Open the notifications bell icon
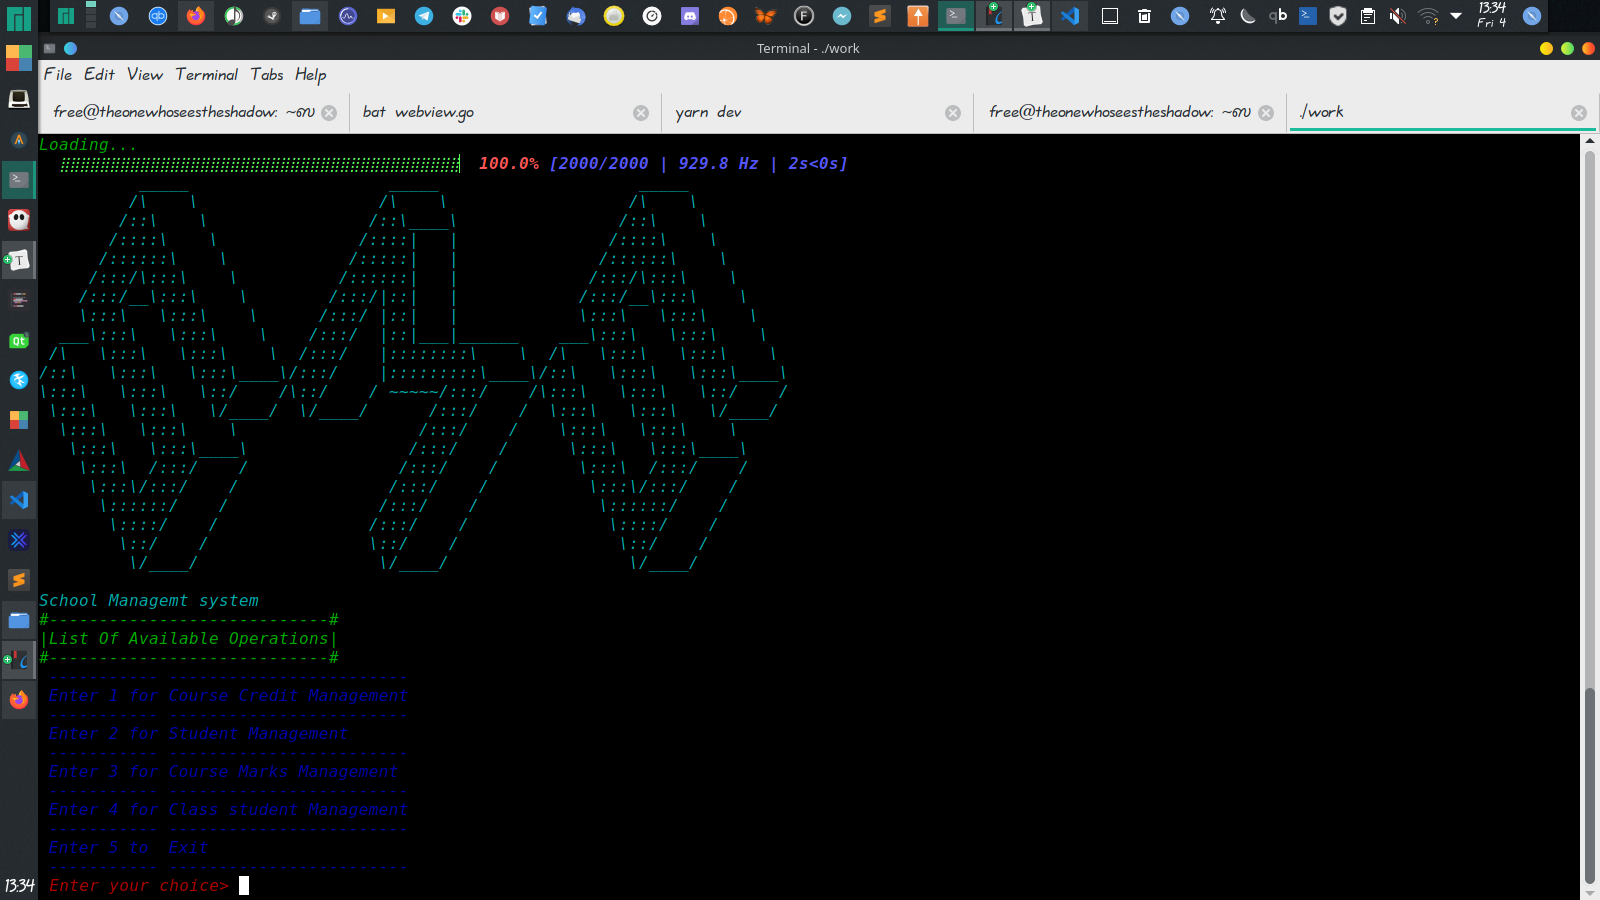 tap(1217, 16)
